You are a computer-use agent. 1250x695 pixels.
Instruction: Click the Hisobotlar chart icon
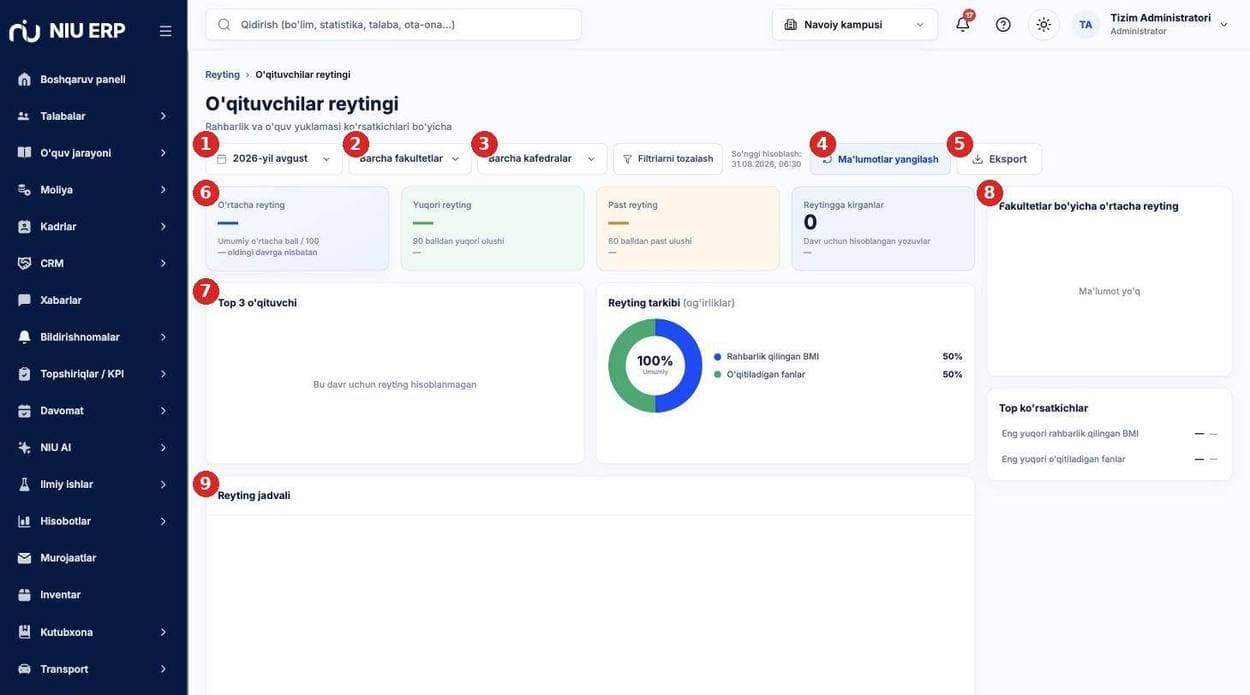(24, 521)
